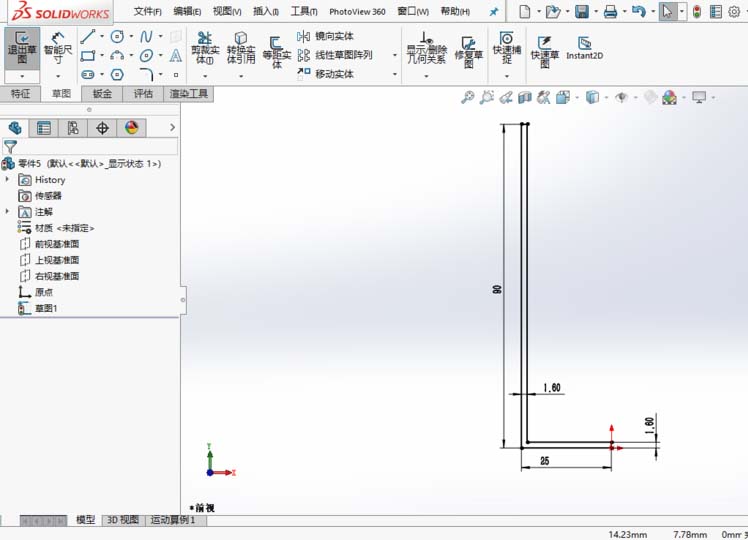
Task: Click the Section View icon
Action: tap(525, 98)
